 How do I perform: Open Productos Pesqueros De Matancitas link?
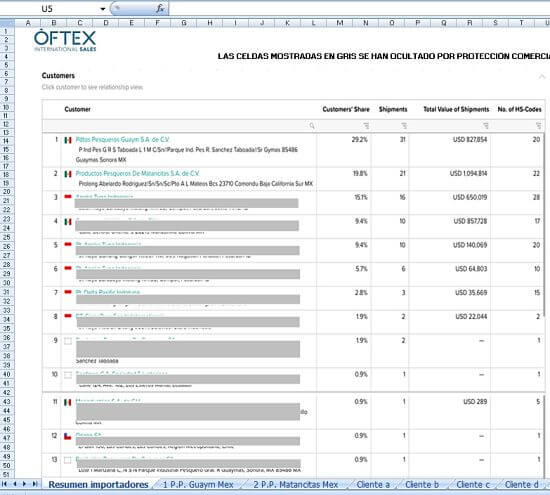click(x=138, y=173)
